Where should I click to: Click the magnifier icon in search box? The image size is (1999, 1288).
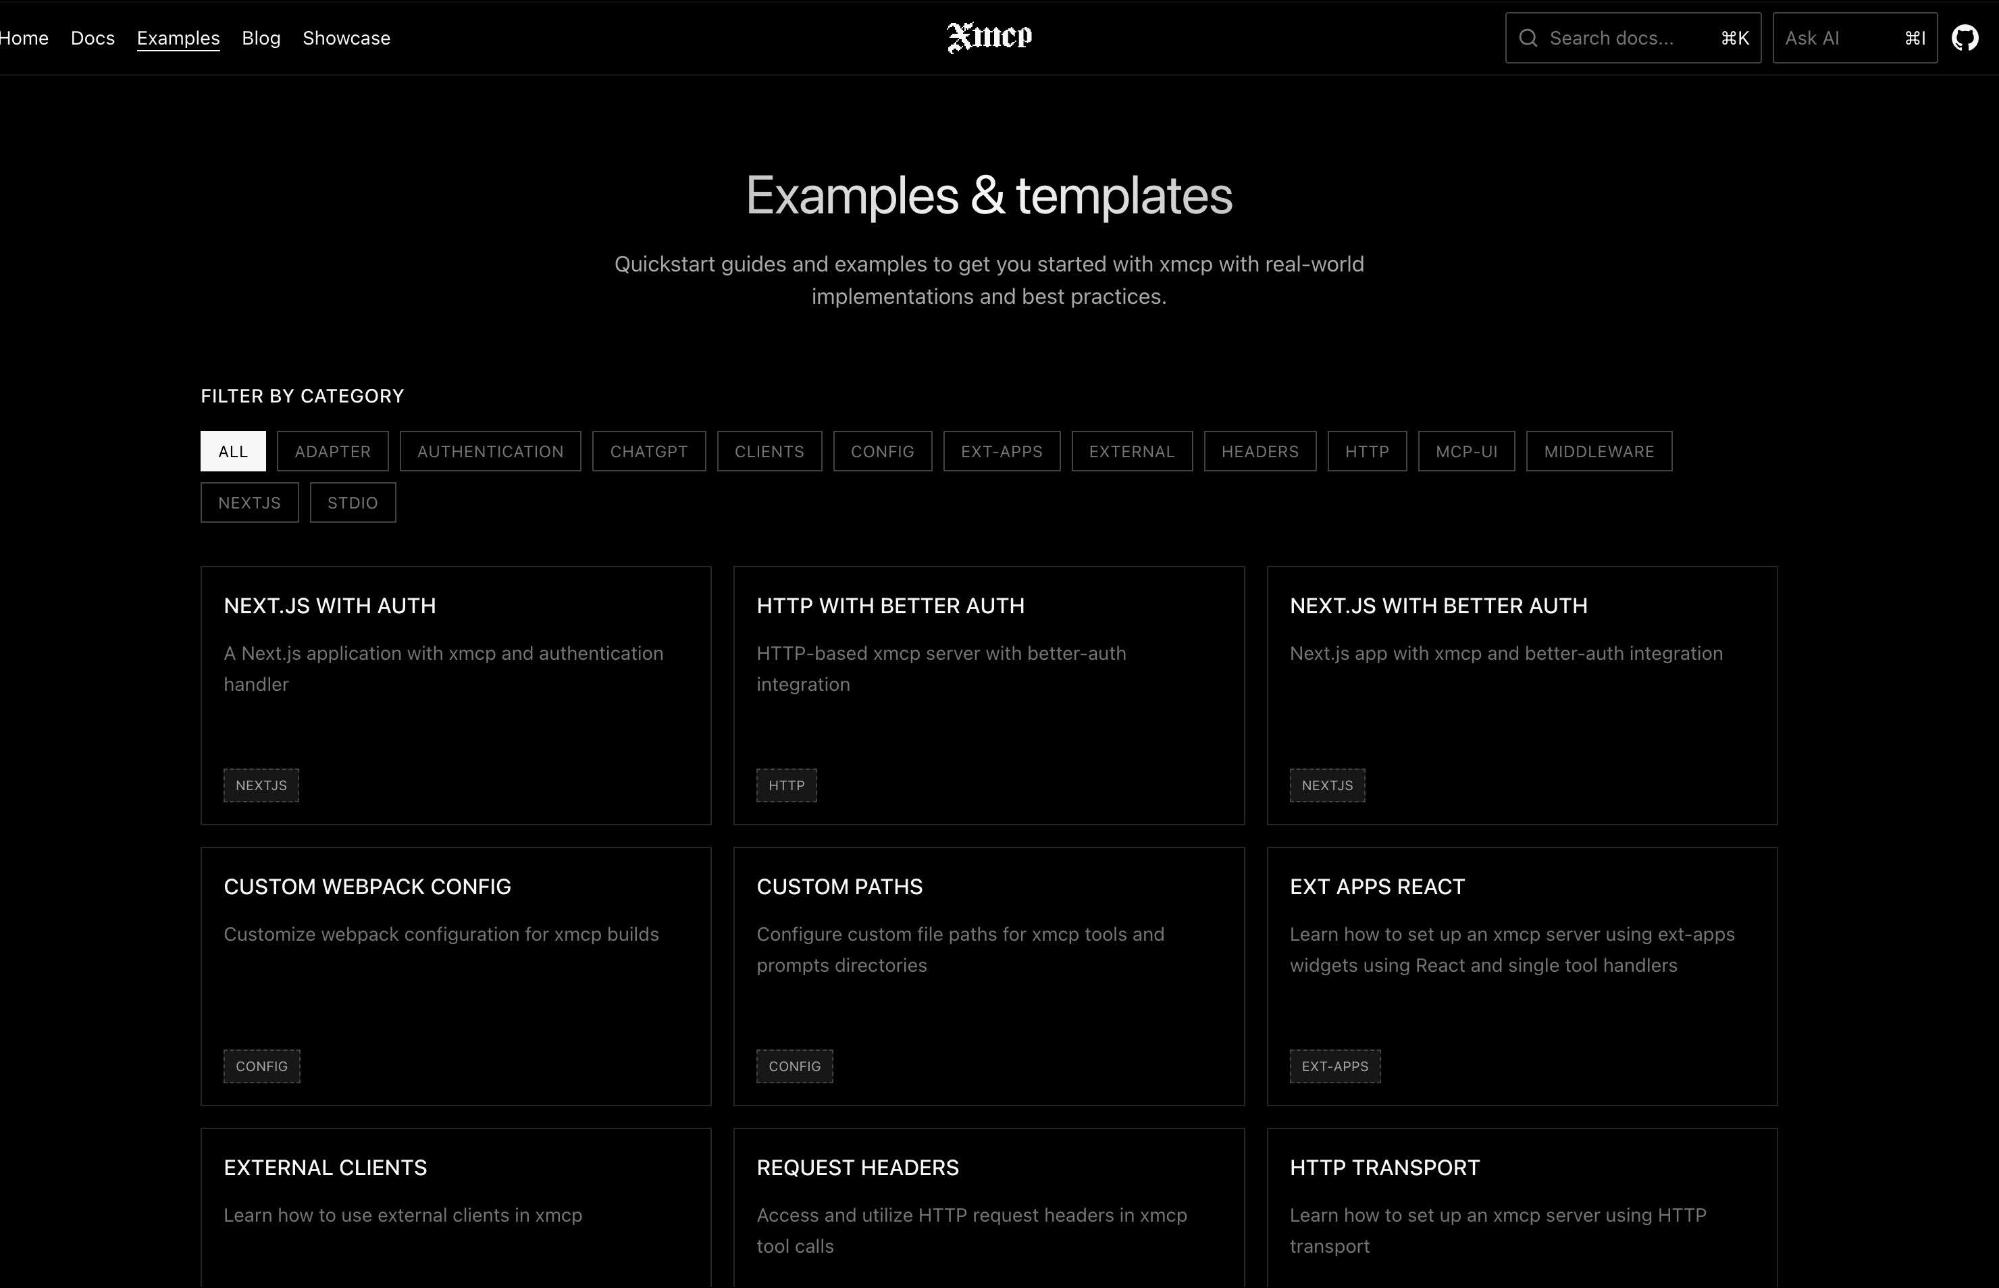1528,38
